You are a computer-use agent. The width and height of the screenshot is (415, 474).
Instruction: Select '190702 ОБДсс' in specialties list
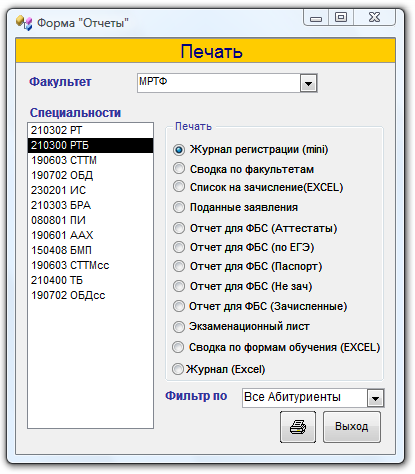(x=90, y=295)
